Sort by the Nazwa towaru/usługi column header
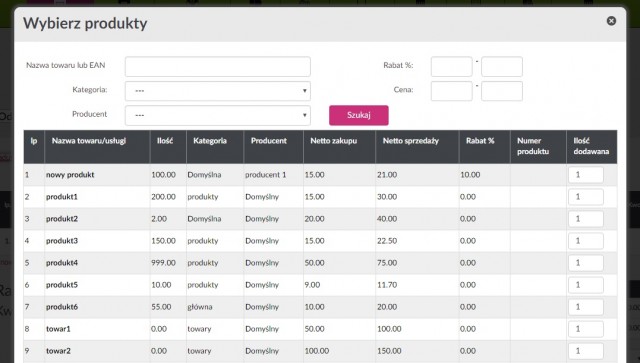The width and height of the screenshot is (640, 363). (x=89, y=141)
